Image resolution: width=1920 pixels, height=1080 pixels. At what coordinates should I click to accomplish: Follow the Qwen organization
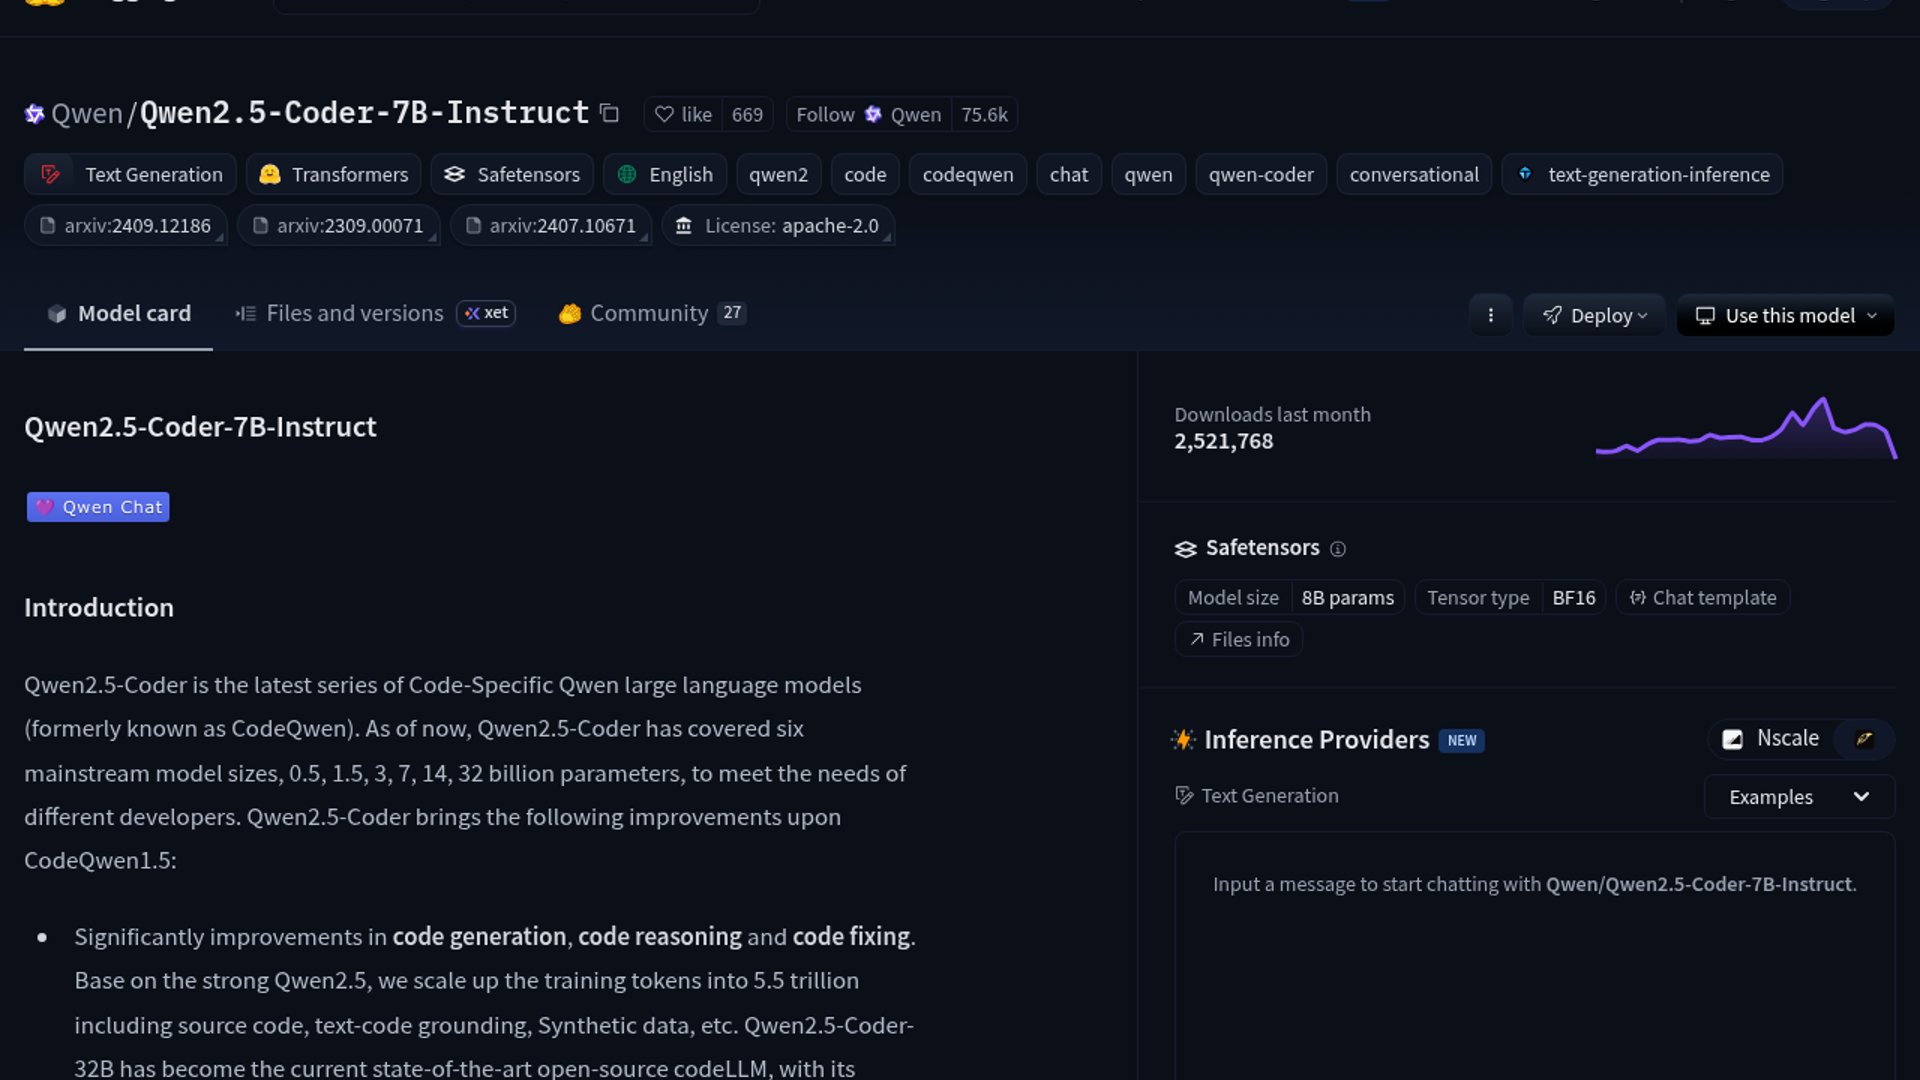pyautogui.click(x=868, y=115)
